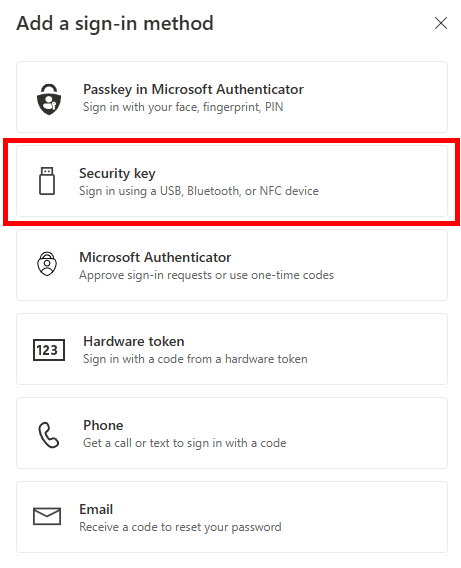Choose Passkey in Microsoft Authenticator option
461x568 pixels.
[232, 97]
